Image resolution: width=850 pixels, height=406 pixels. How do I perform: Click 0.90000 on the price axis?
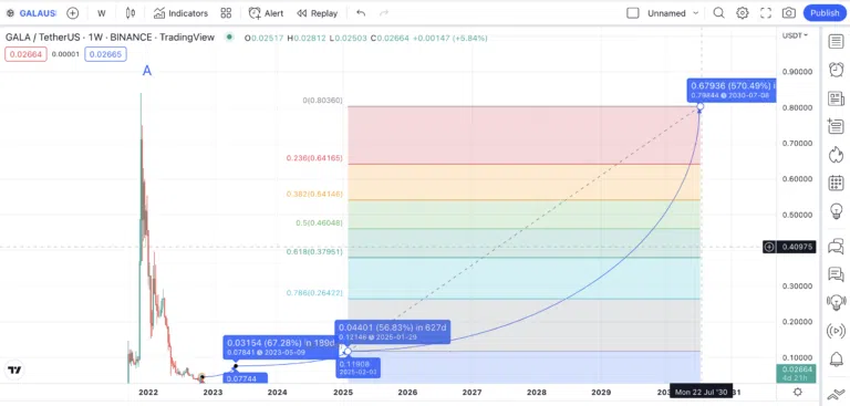click(x=797, y=72)
